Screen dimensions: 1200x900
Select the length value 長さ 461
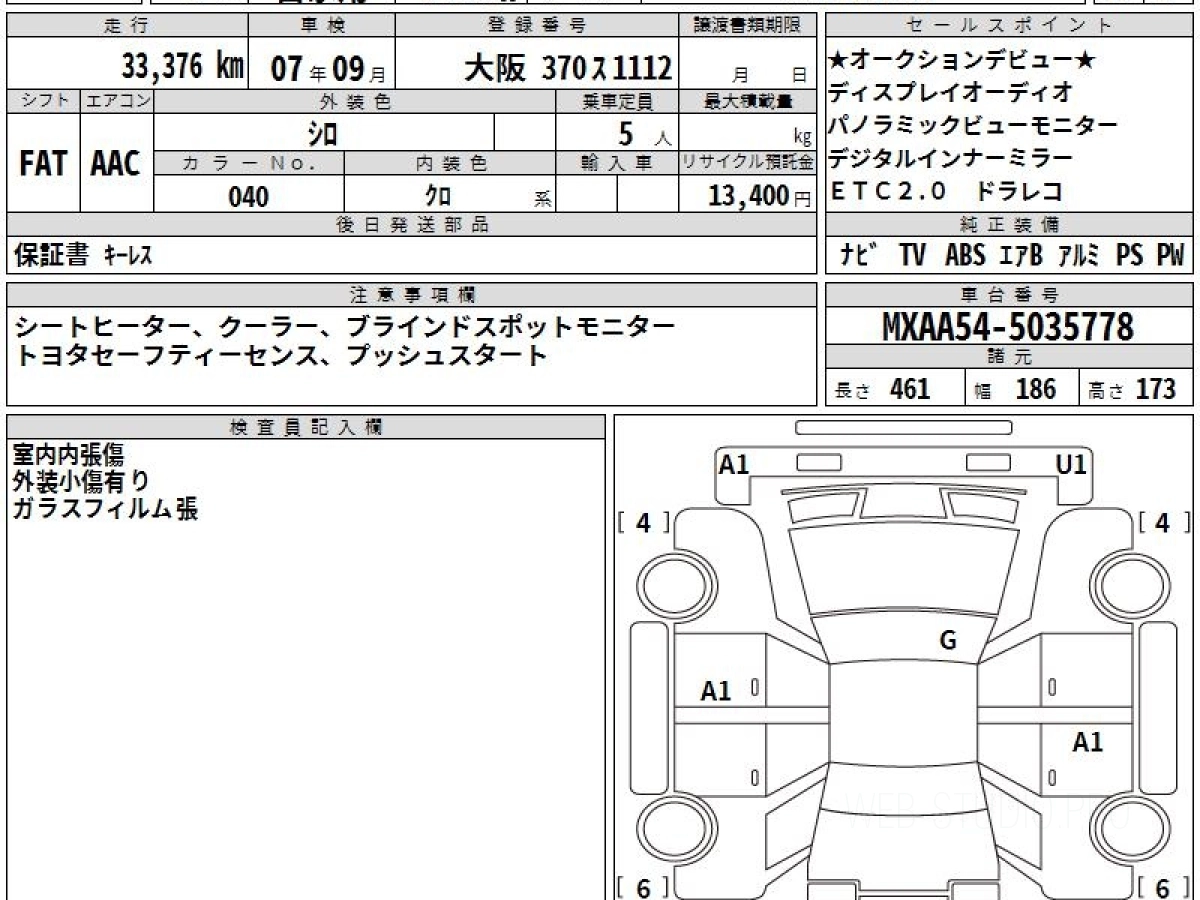882,389
